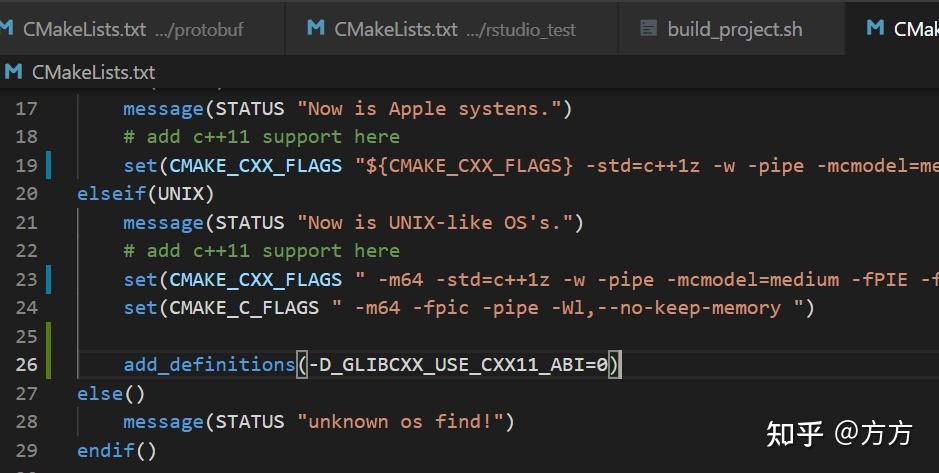
Task: Place cursor on add_definitions in line 26
Action: click(x=209, y=365)
